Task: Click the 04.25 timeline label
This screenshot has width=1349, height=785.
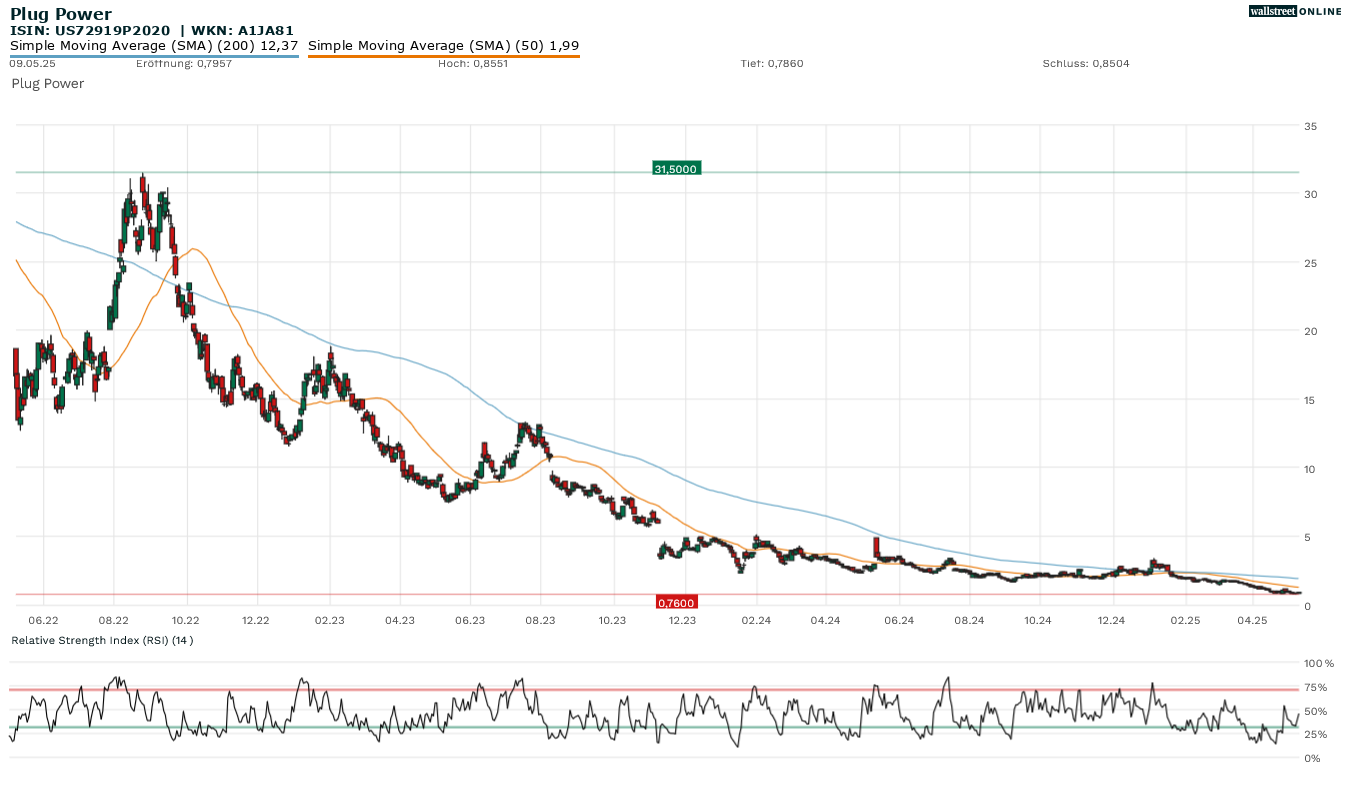Action: [x=1252, y=621]
